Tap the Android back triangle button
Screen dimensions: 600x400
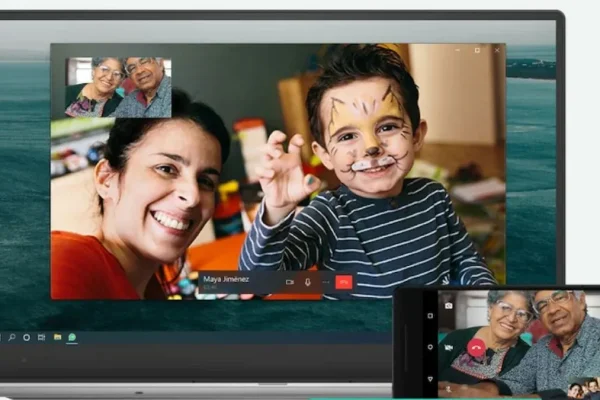[430, 379]
